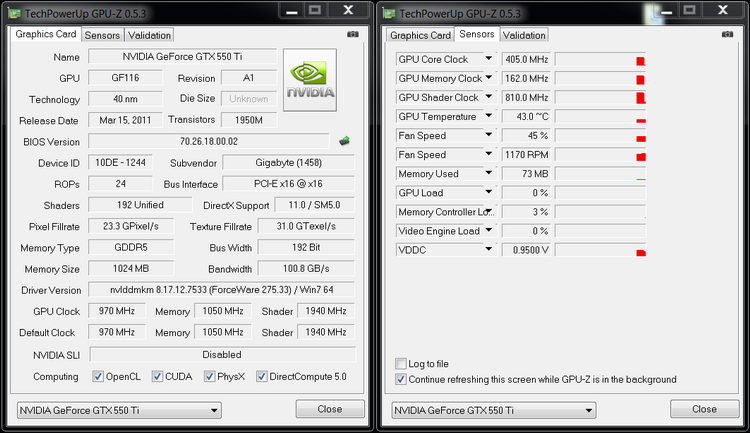Open GPU Shader Clock sensor dropdown

click(x=488, y=97)
